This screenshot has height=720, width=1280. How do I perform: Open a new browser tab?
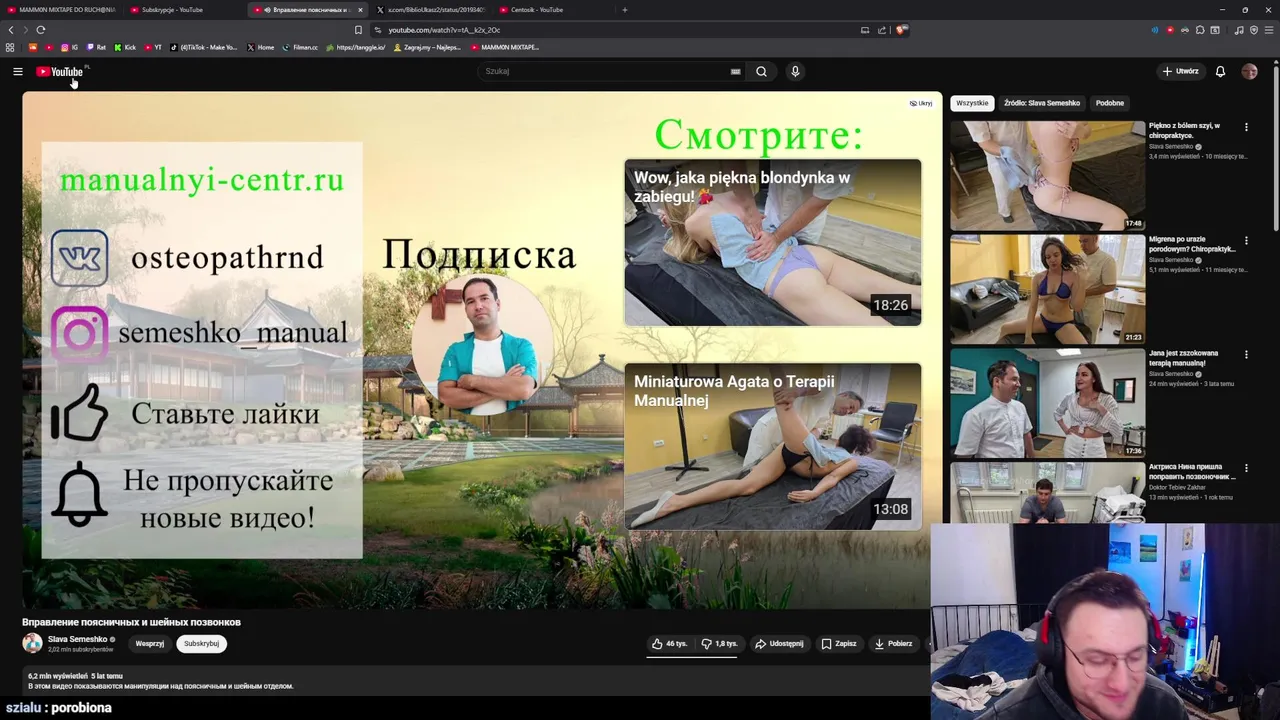(x=624, y=10)
